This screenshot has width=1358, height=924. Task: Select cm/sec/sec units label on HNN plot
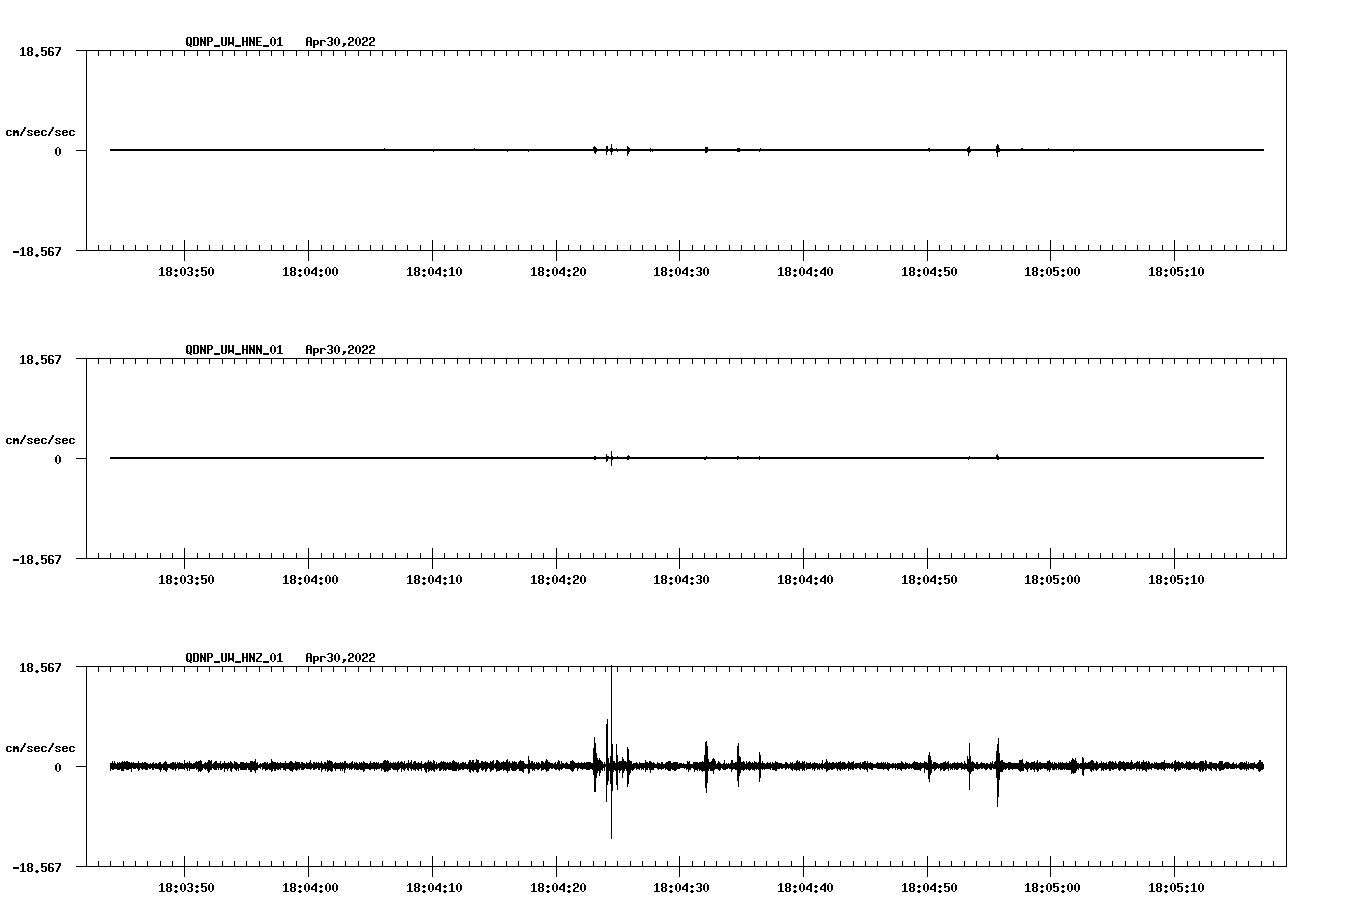tap(40, 440)
